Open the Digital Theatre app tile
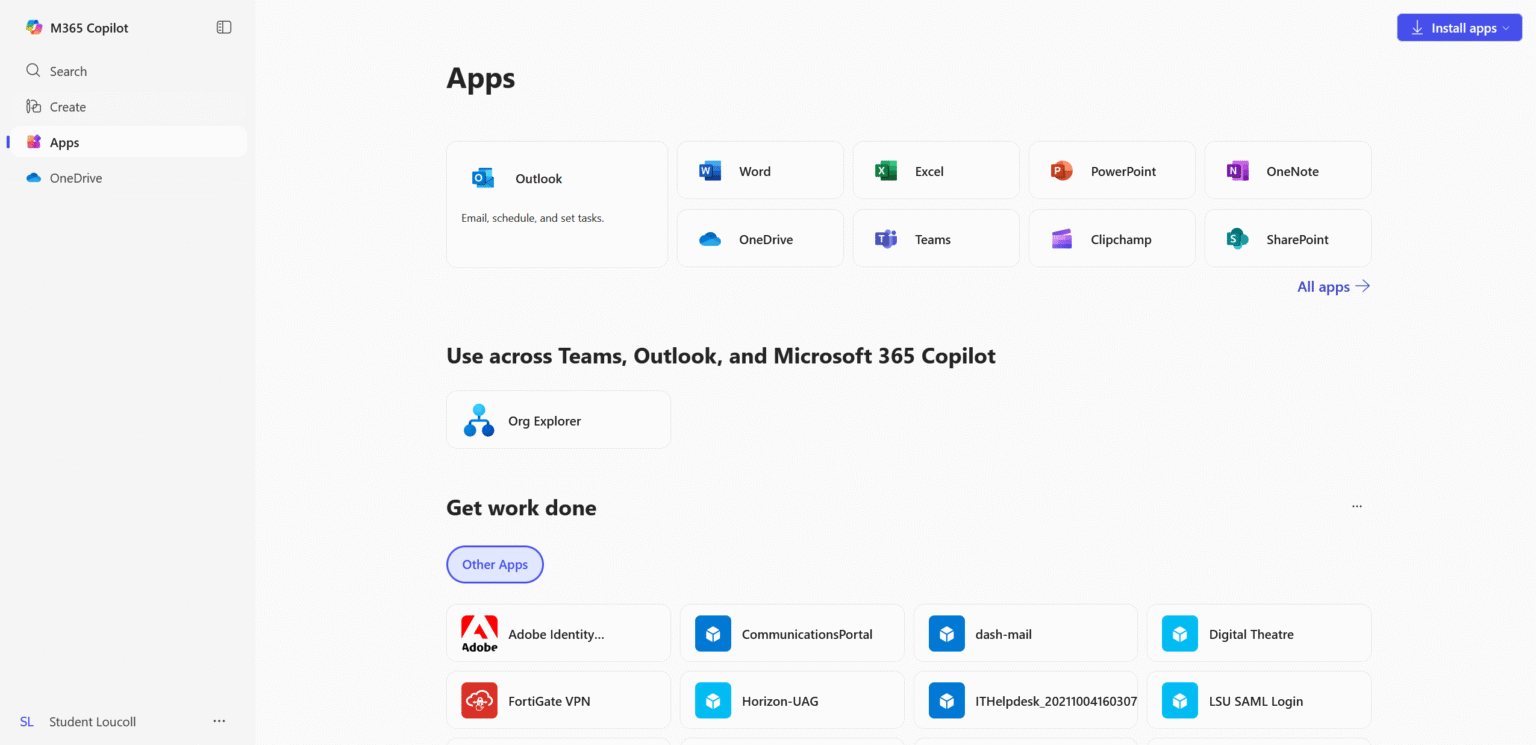Viewport: 1536px width, 745px height. click(x=1258, y=633)
